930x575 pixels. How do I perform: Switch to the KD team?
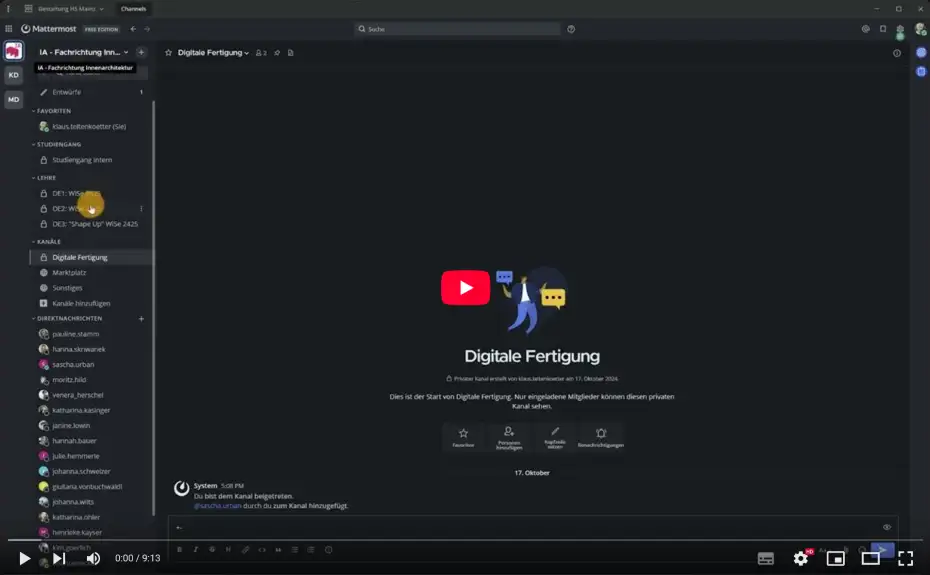(14, 75)
